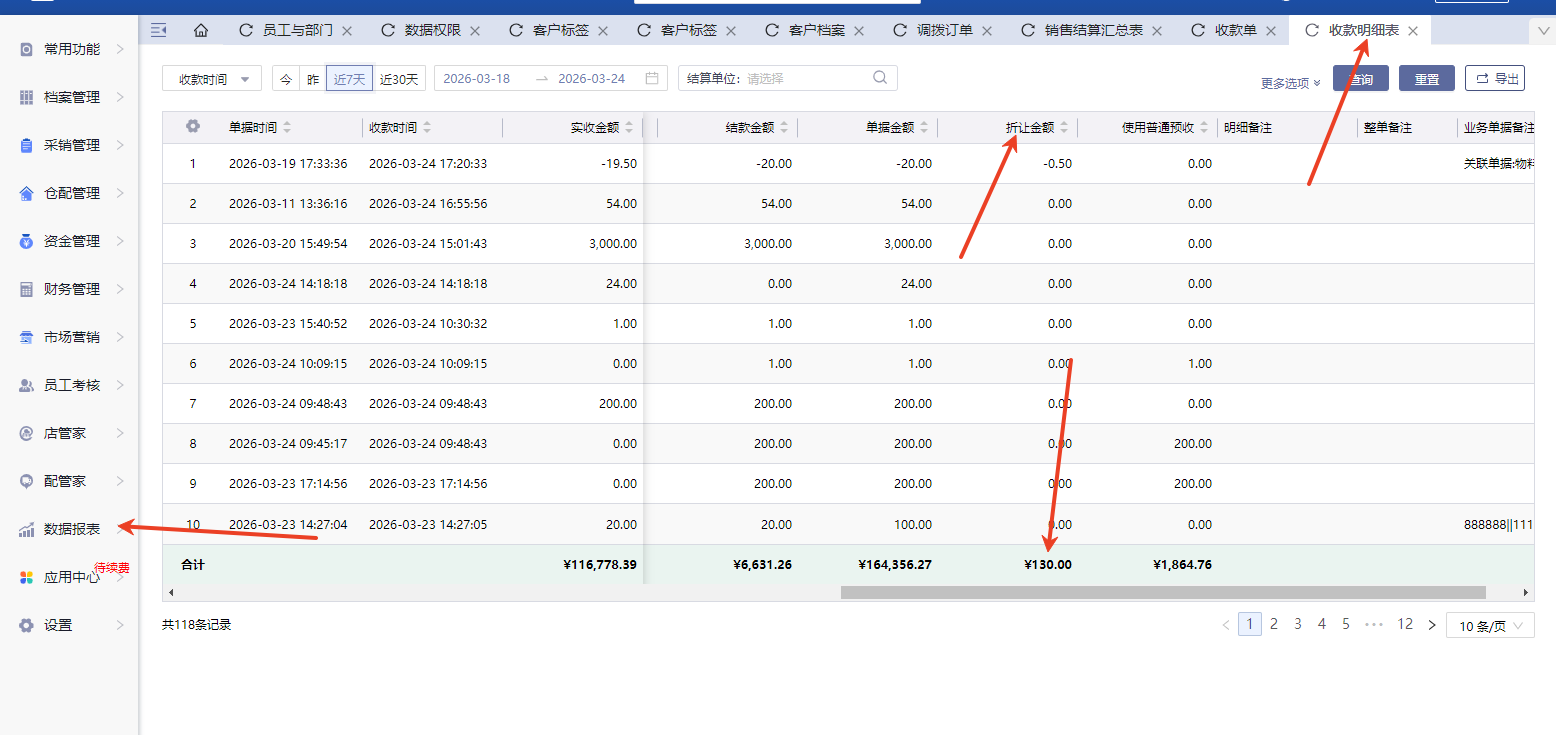The height and width of the screenshot is (735, 1556).
Task: Select the 昨 (yesterday) quick filter
Action: (x=313, y=79)
